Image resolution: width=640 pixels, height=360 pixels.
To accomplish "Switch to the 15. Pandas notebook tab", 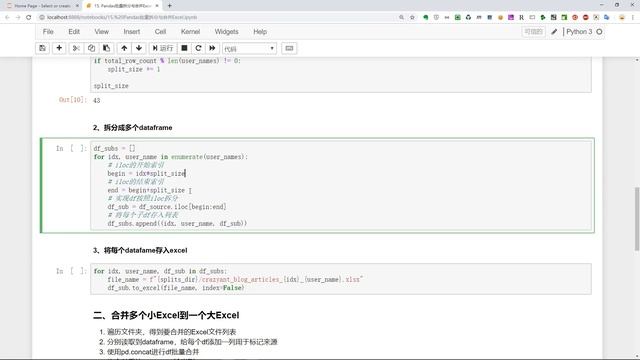I will pyautogui.click(x=121, y=6).
